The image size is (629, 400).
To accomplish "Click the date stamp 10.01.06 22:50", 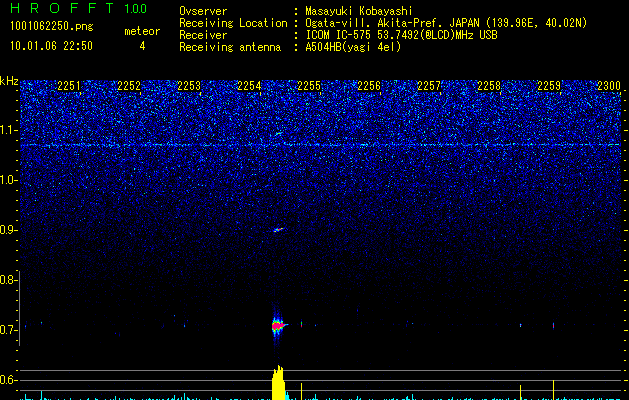I will 51,46.
